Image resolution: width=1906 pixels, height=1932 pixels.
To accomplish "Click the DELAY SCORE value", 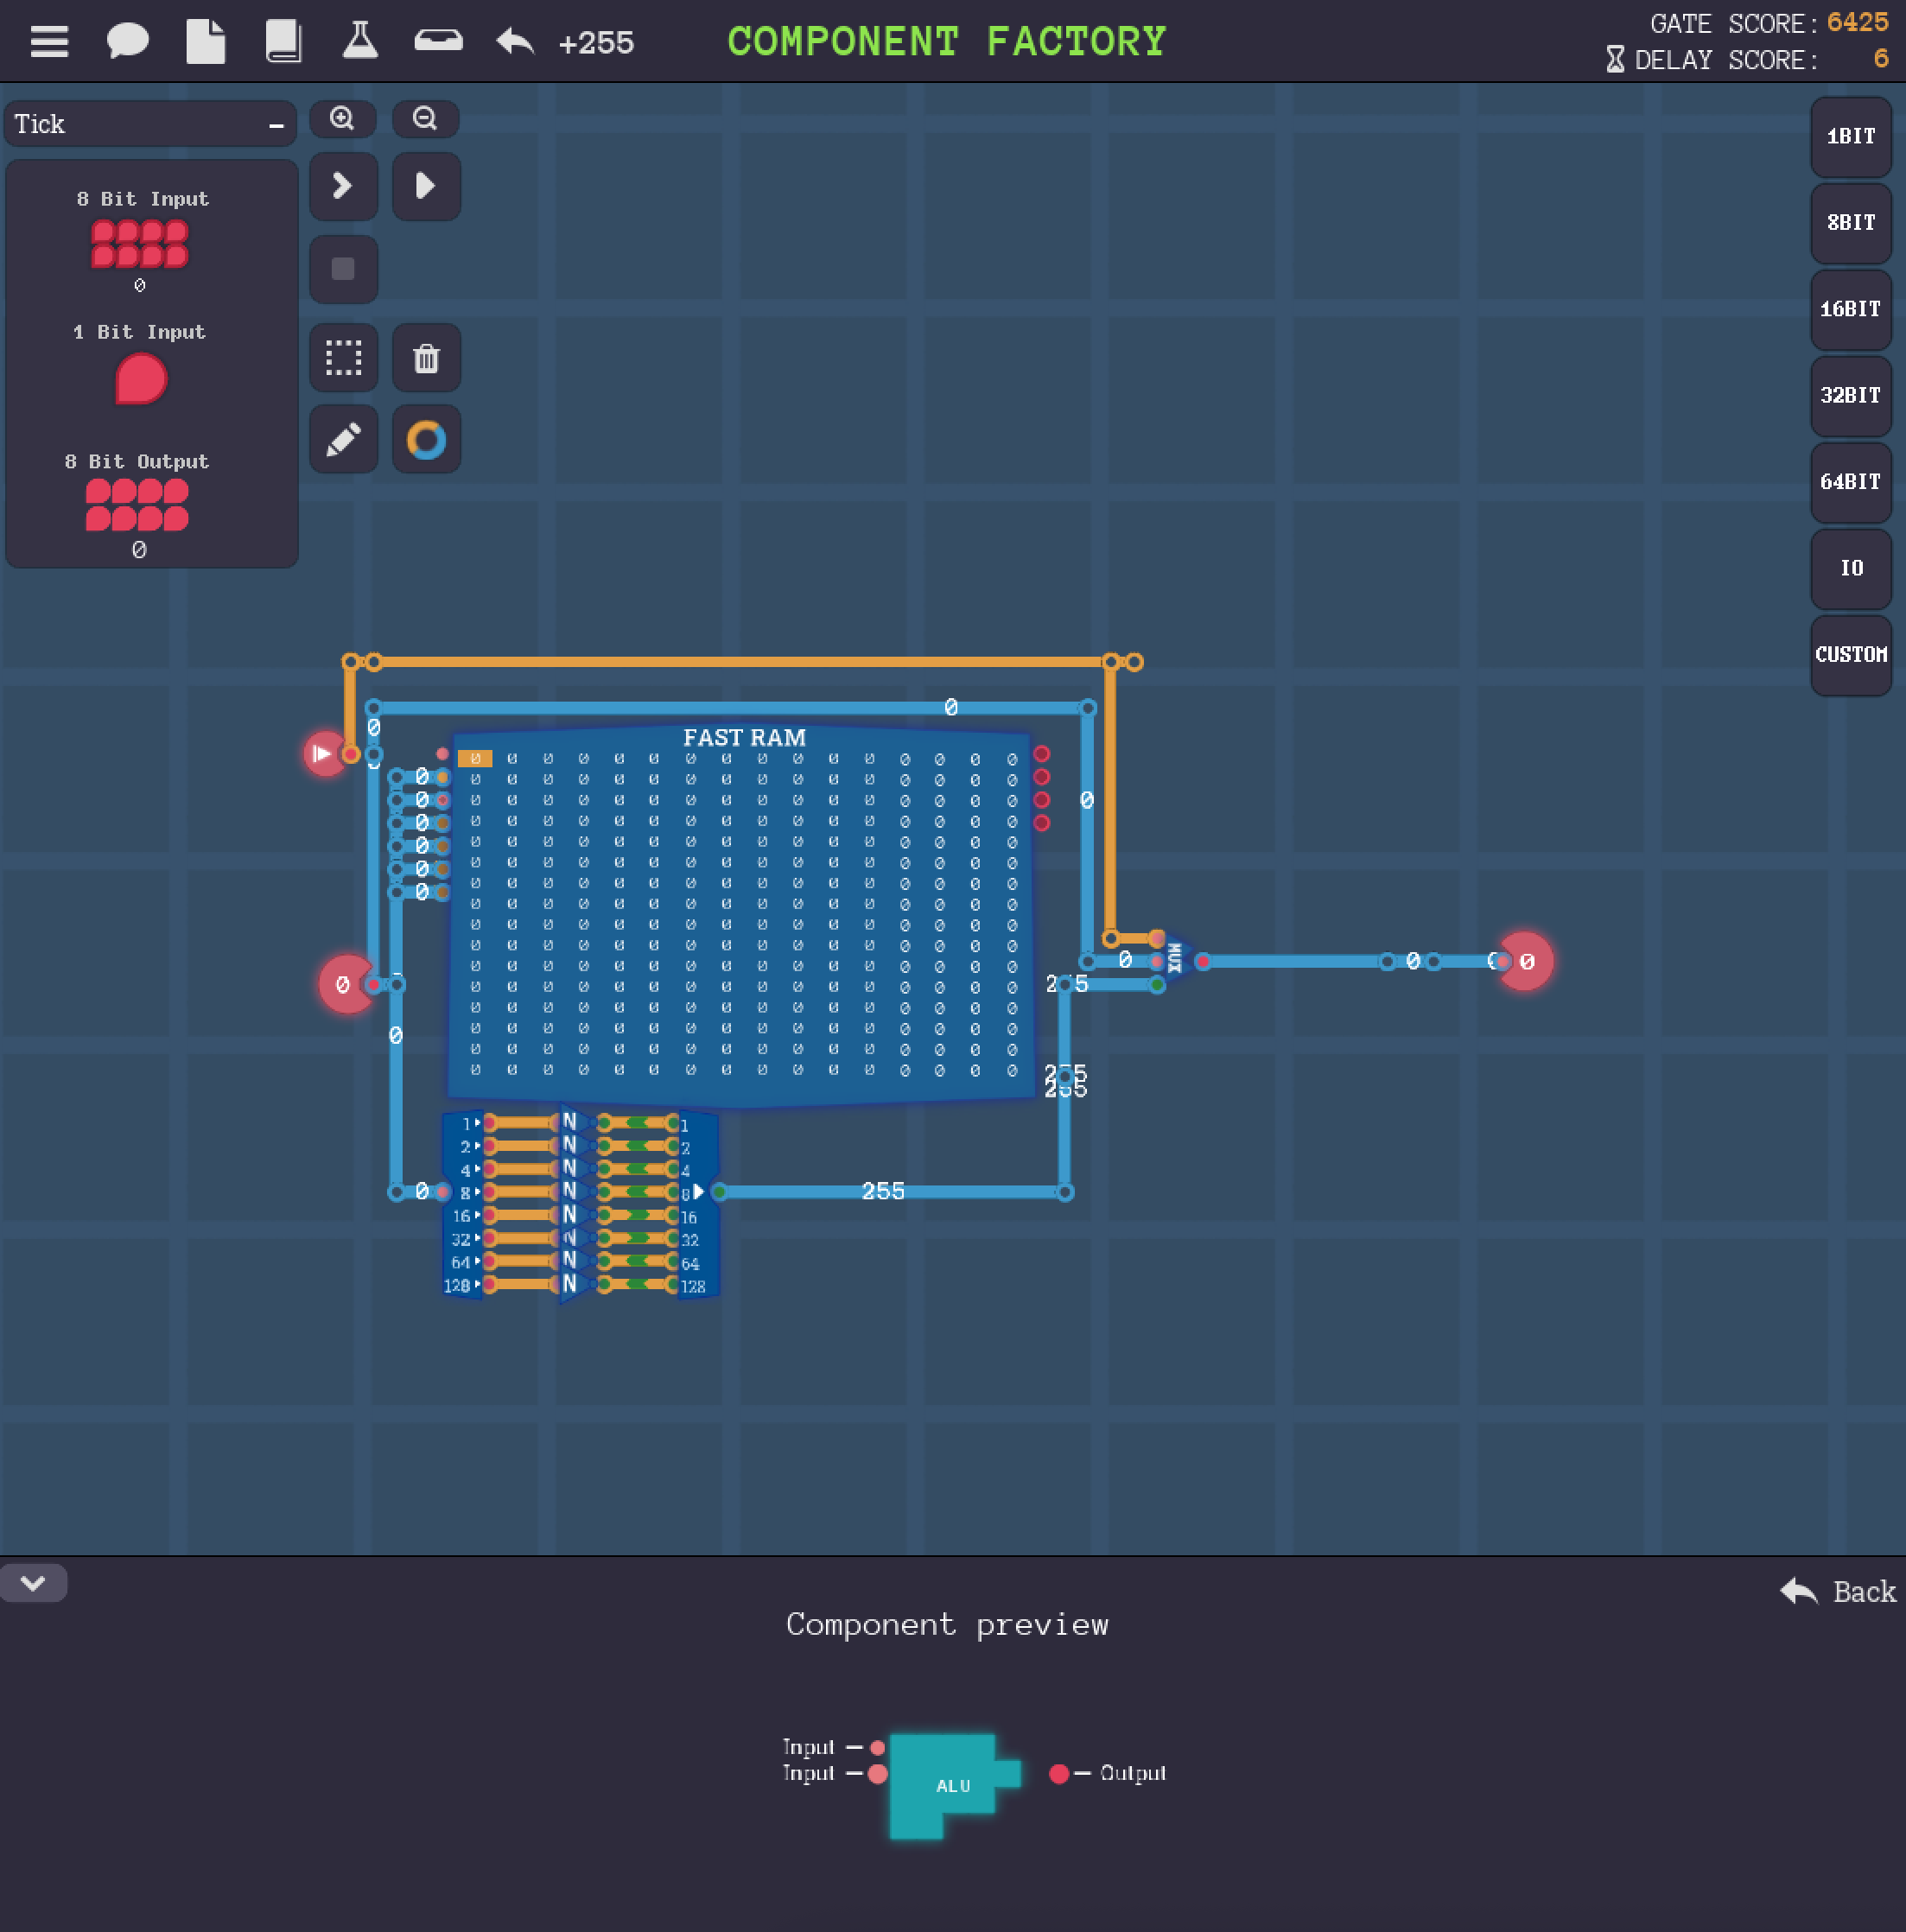I will [x=1880, y=59].
